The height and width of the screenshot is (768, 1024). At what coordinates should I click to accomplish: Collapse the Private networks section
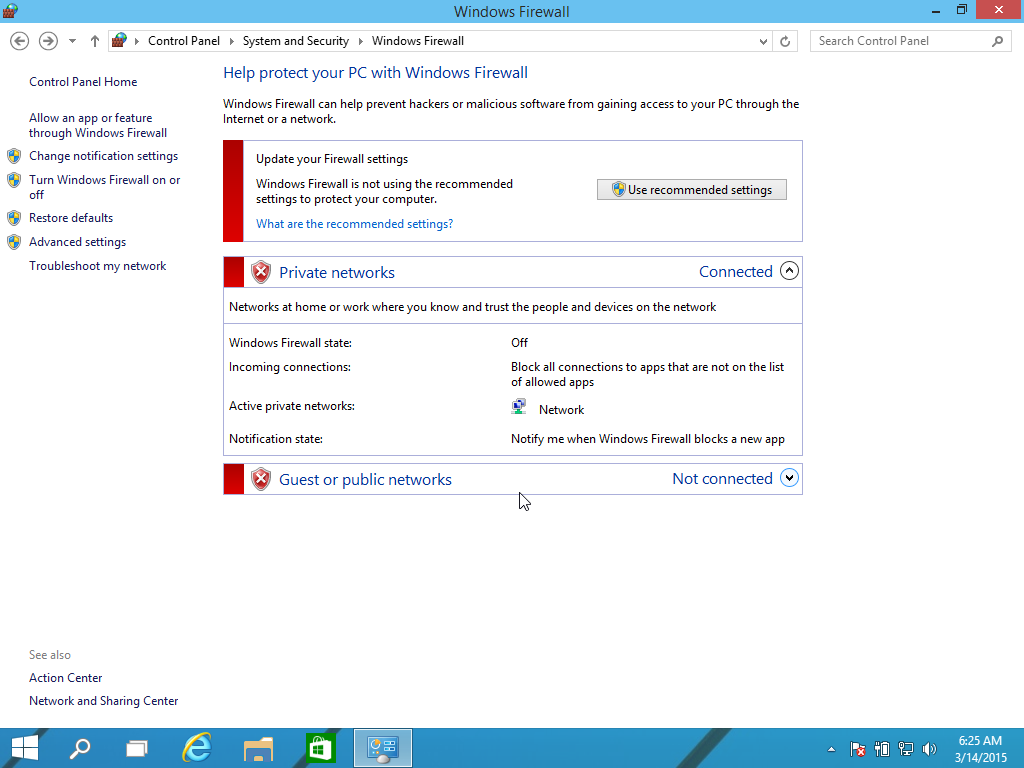[789, 270]
